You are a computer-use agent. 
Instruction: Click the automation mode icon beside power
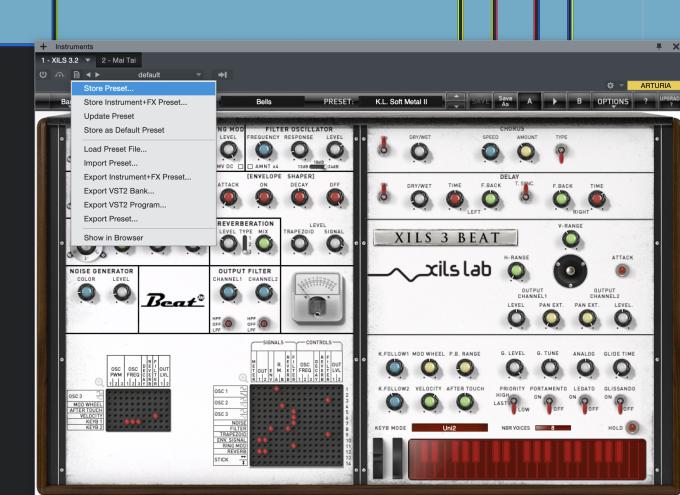pos(59,75)
